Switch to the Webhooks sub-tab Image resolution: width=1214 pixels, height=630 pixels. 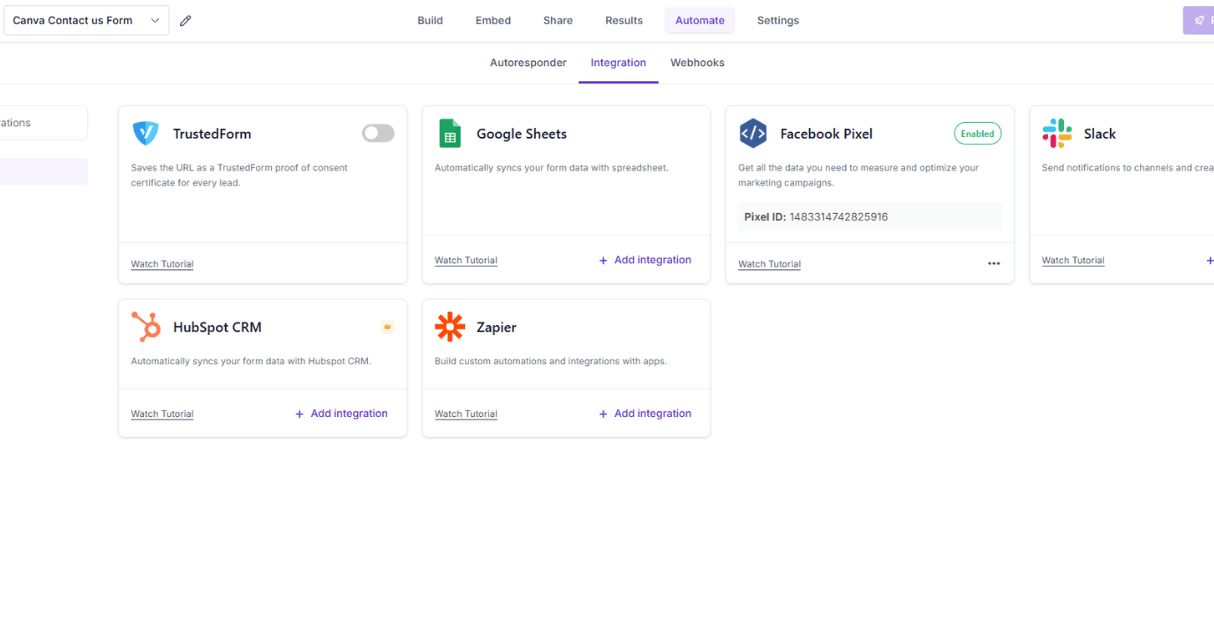(697, 62)
